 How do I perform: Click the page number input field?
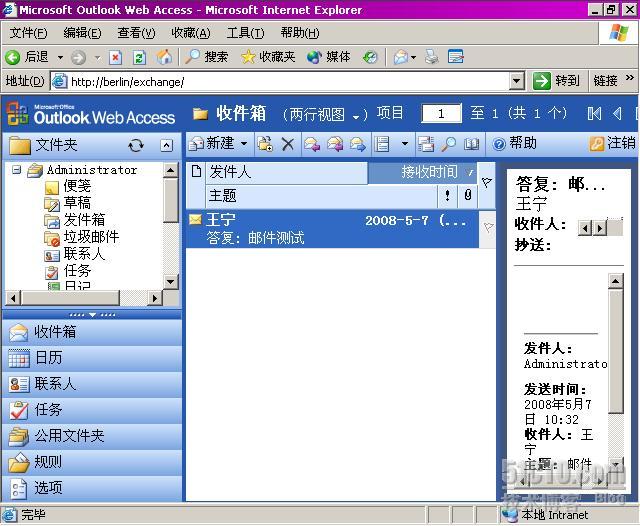(441, 114)
